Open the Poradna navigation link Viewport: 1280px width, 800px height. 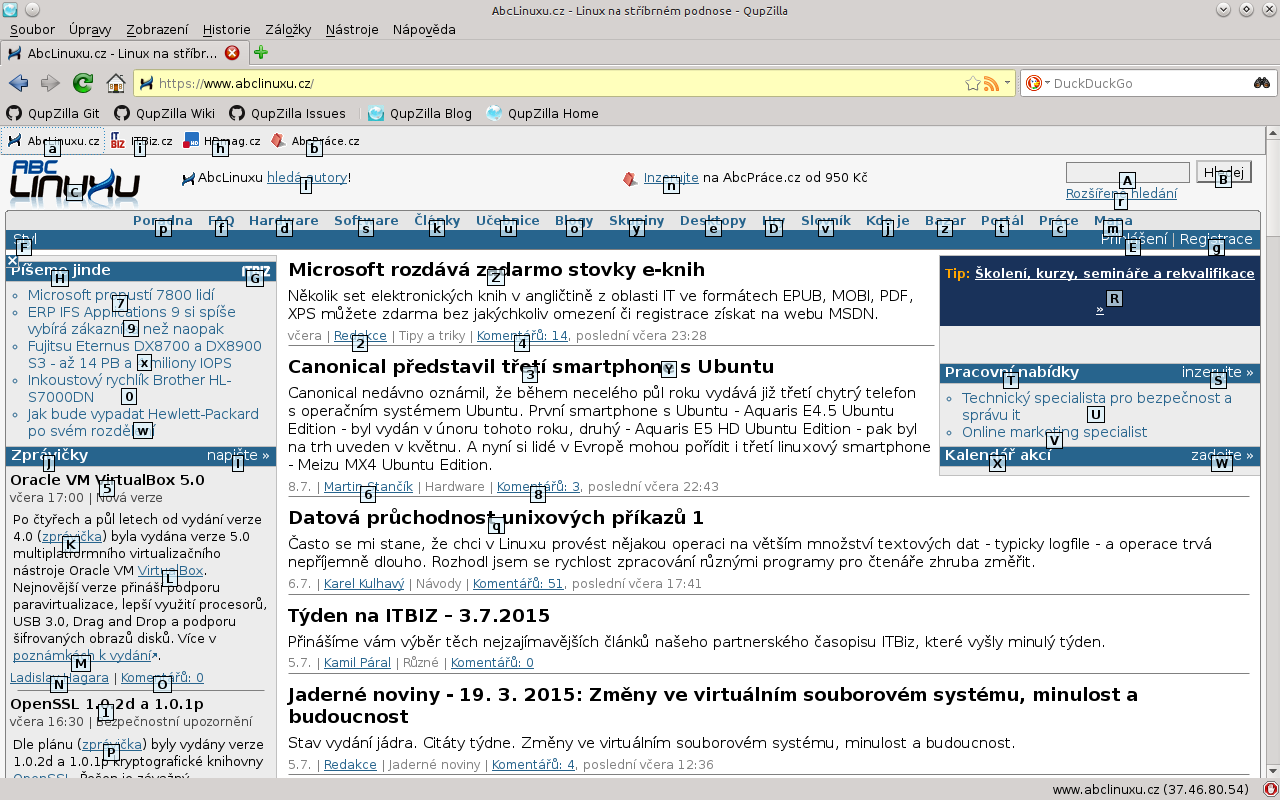[163, 221]
